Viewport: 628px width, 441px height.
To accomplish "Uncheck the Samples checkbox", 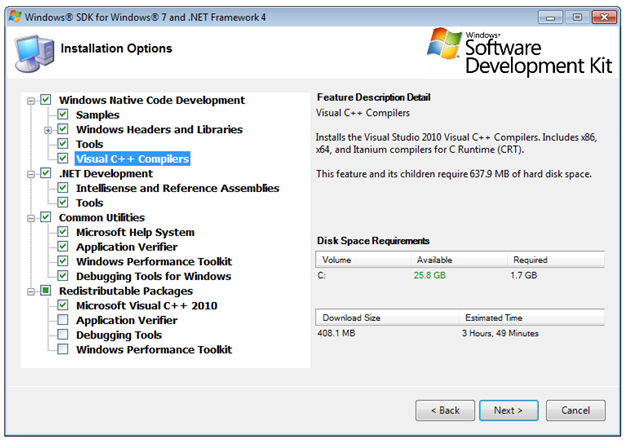I will click(x=62, y=115).
